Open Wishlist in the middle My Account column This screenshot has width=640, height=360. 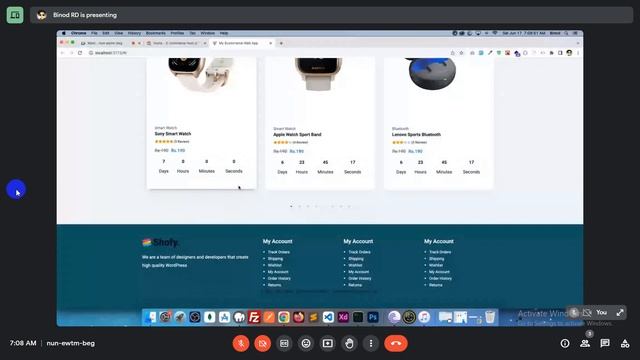click(x=355, y=265)
